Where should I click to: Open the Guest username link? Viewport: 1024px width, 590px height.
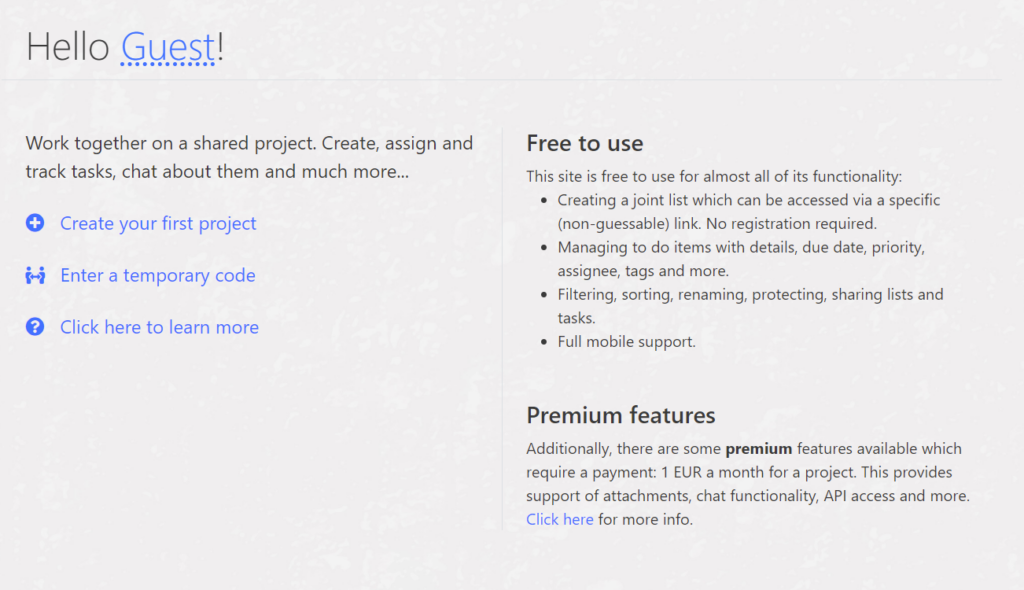click(x=167, y=47)
